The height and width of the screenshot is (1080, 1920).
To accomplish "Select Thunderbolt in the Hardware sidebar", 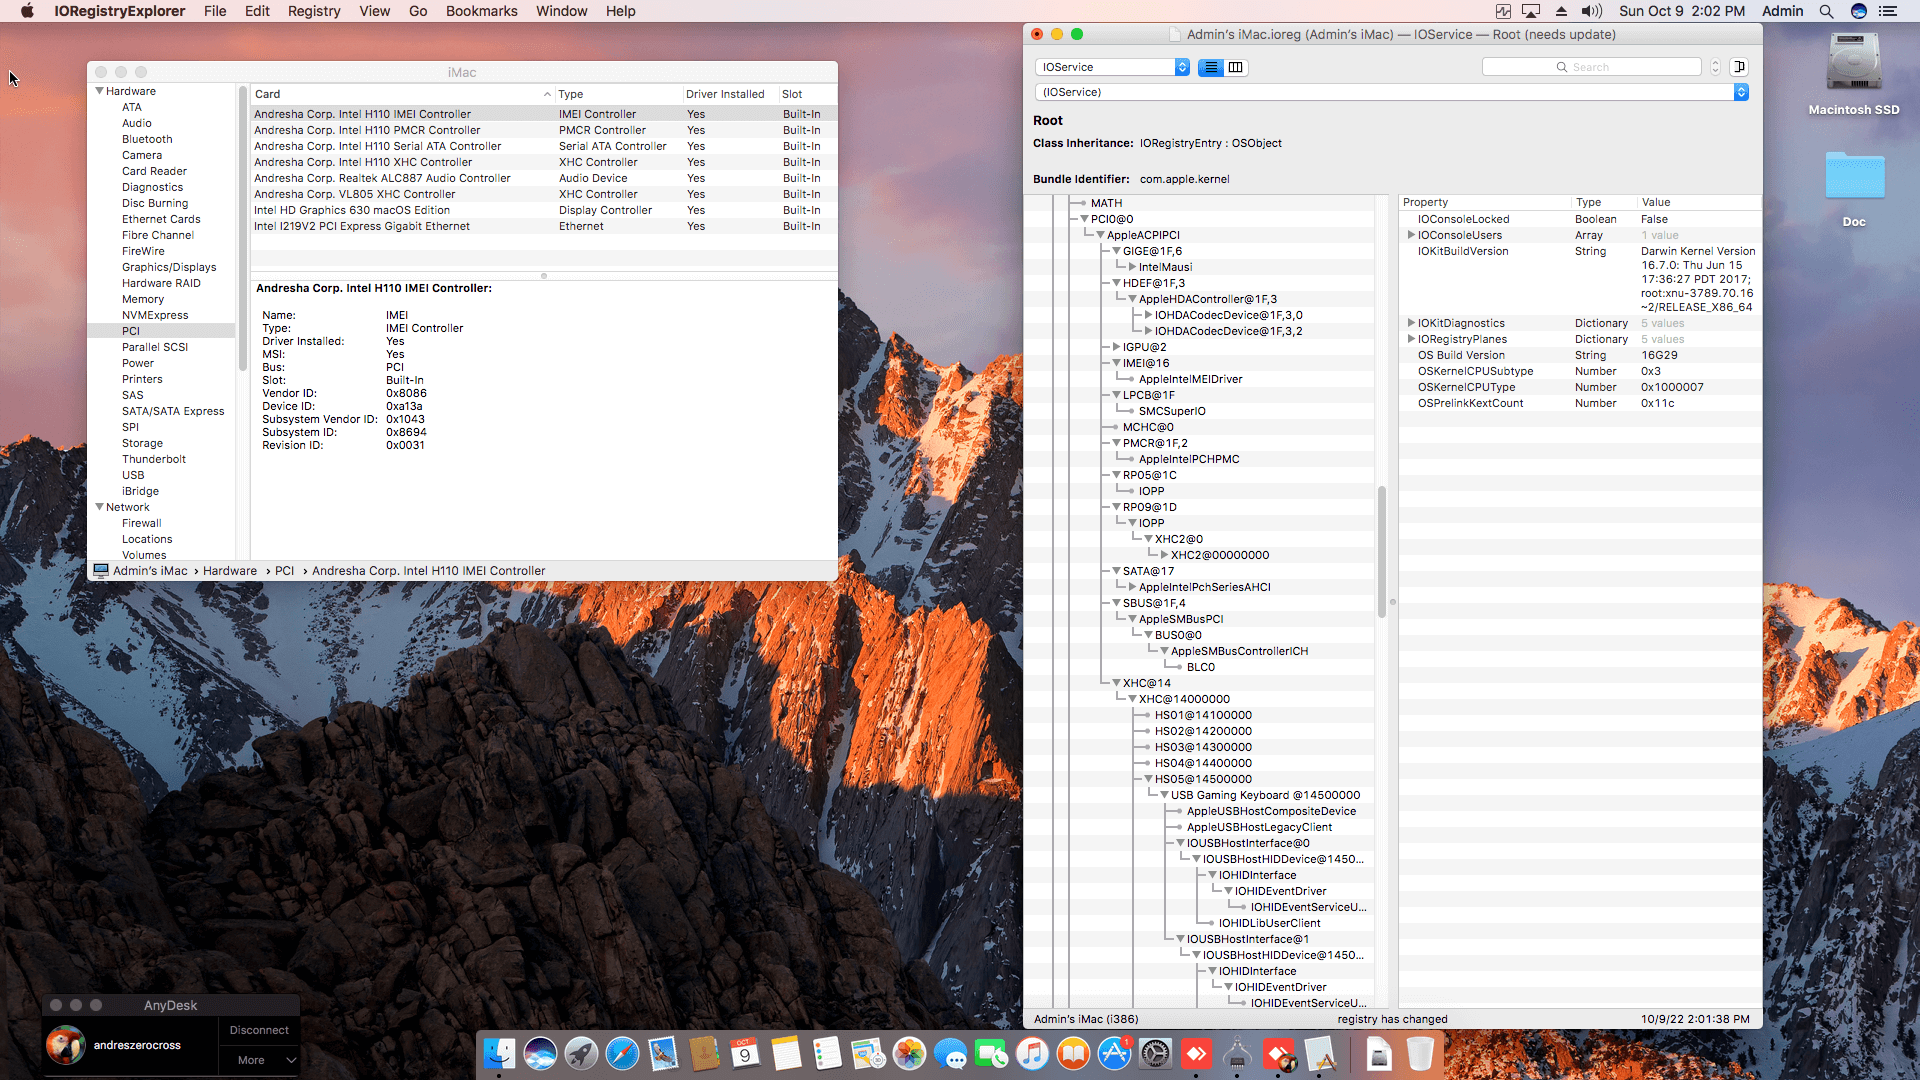I will [154, 459].
